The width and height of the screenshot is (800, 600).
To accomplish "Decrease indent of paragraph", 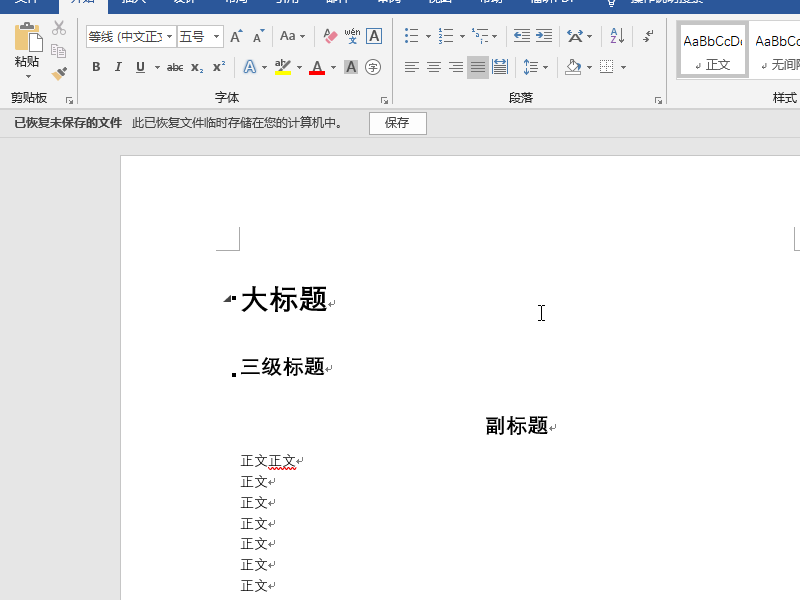I will point(521,36).
